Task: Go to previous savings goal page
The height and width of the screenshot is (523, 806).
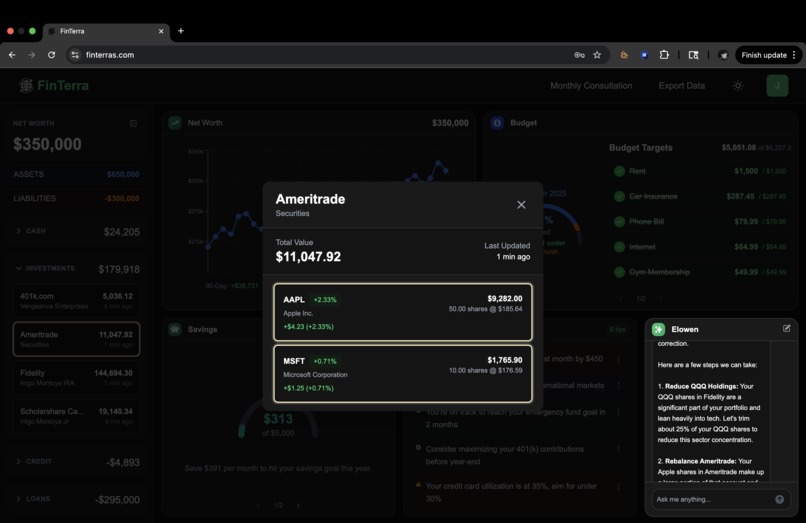Action: [259, 506]
